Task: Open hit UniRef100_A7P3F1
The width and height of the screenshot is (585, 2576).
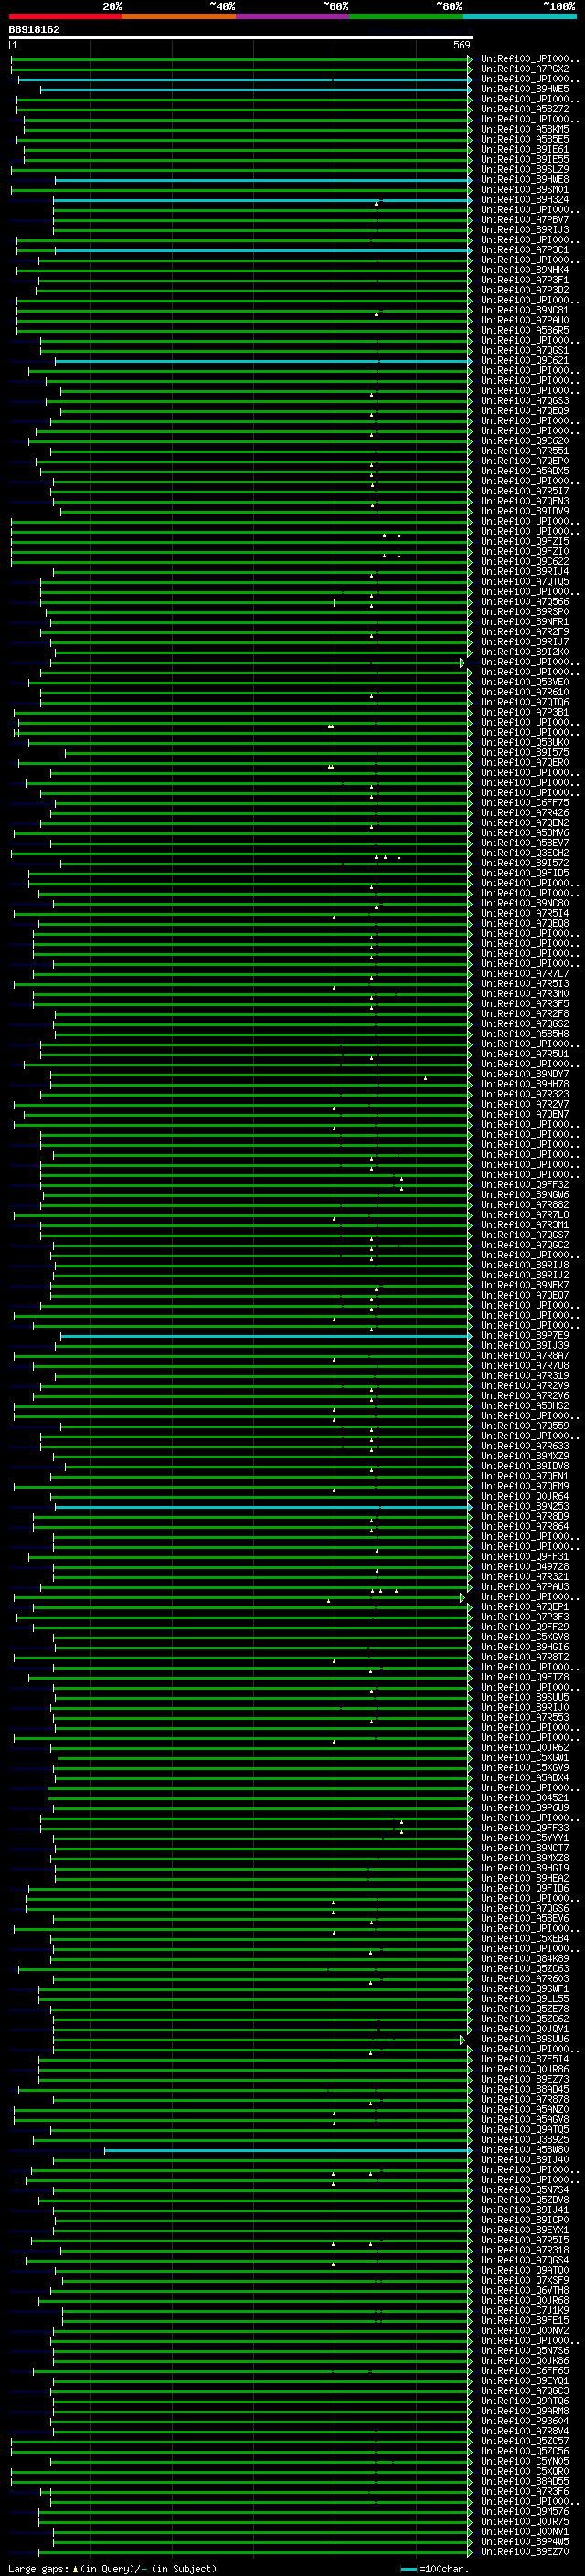Action: click(x=525, y=280)
